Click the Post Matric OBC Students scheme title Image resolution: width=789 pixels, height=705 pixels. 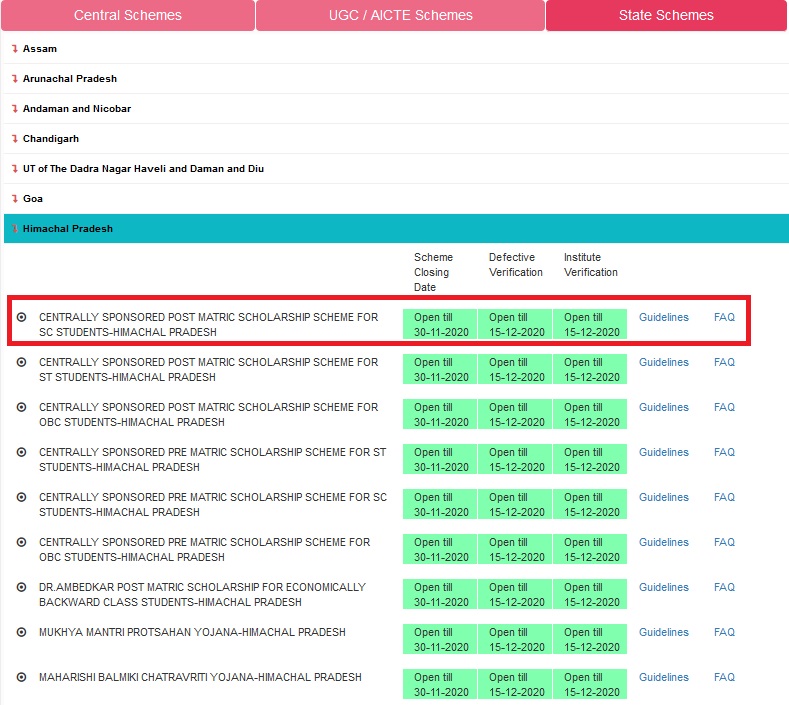[208, 415]
